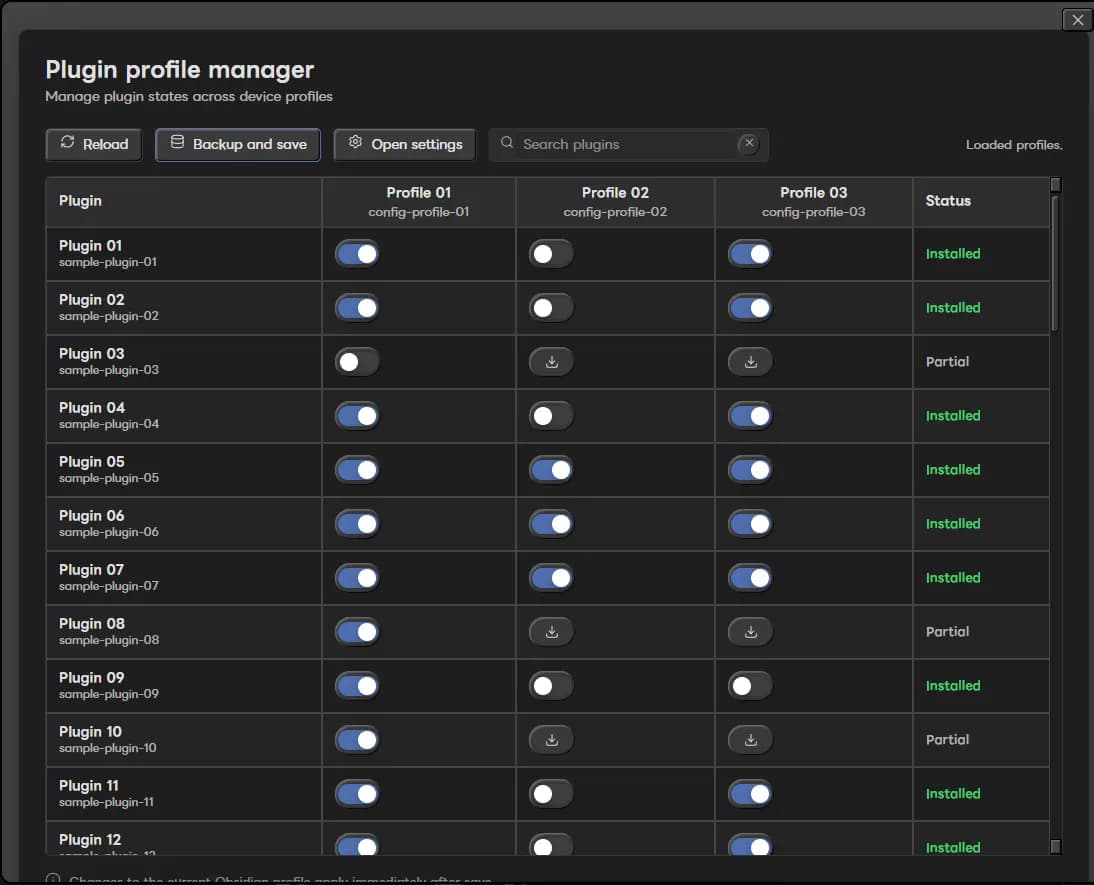This screenshot has height=885, width=1094.
Task: Disable Plugin 06 in Profile 03
Action: 750,523
